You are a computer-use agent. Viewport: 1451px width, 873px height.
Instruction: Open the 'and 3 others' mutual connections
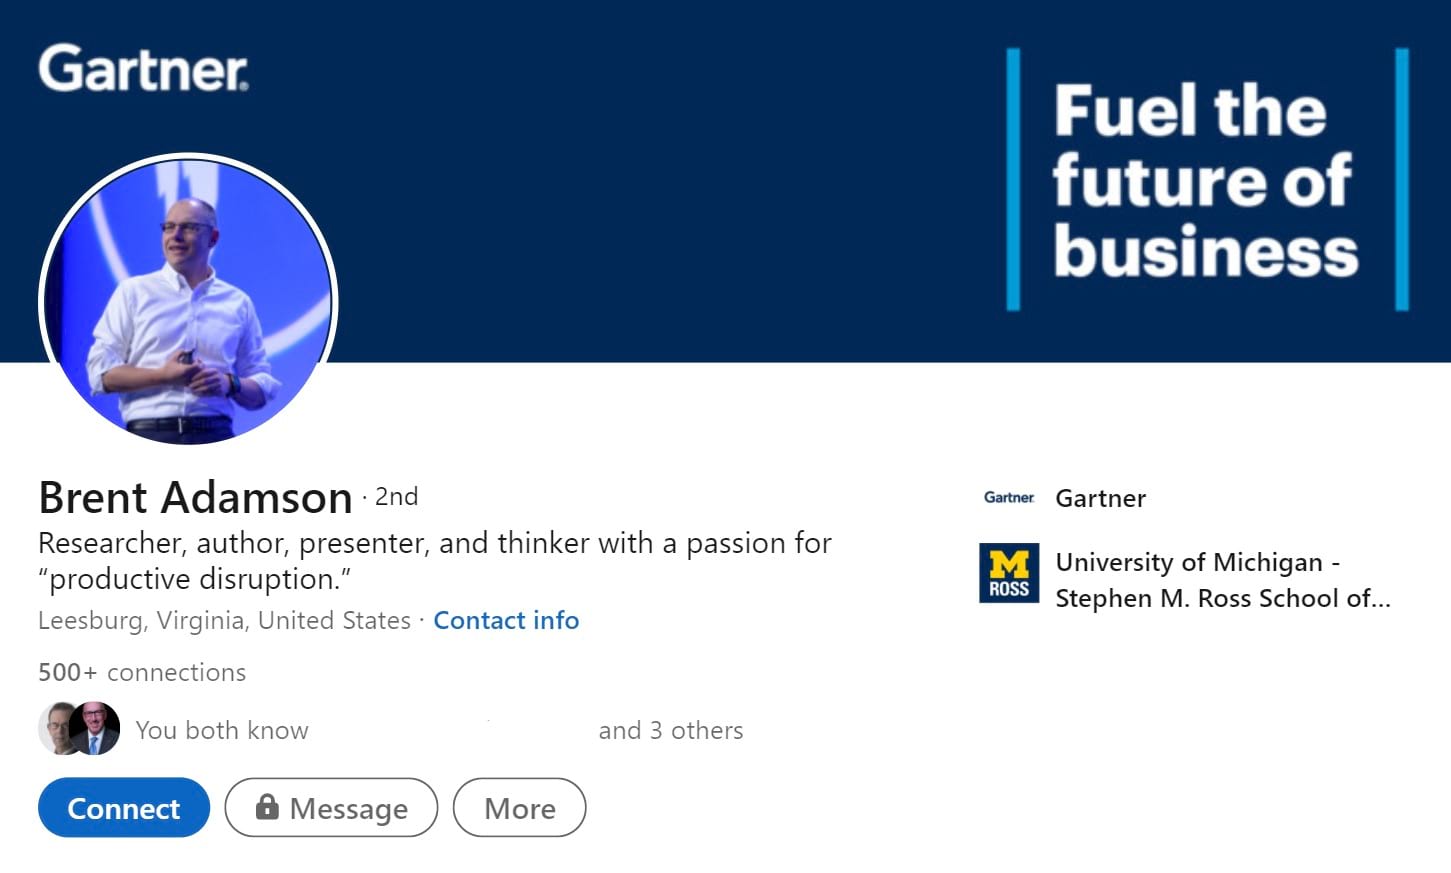671,730
